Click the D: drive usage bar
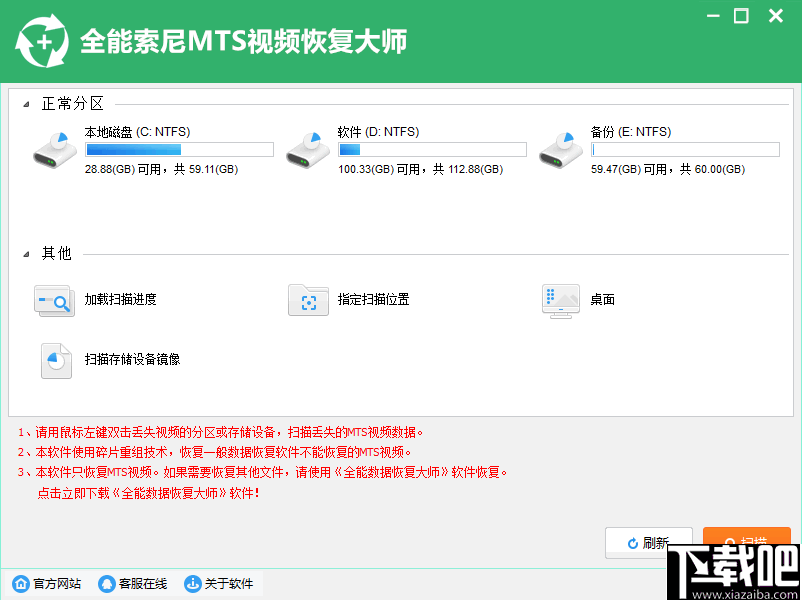Screen dimensions: 802x600 click(x=432, y=149)
